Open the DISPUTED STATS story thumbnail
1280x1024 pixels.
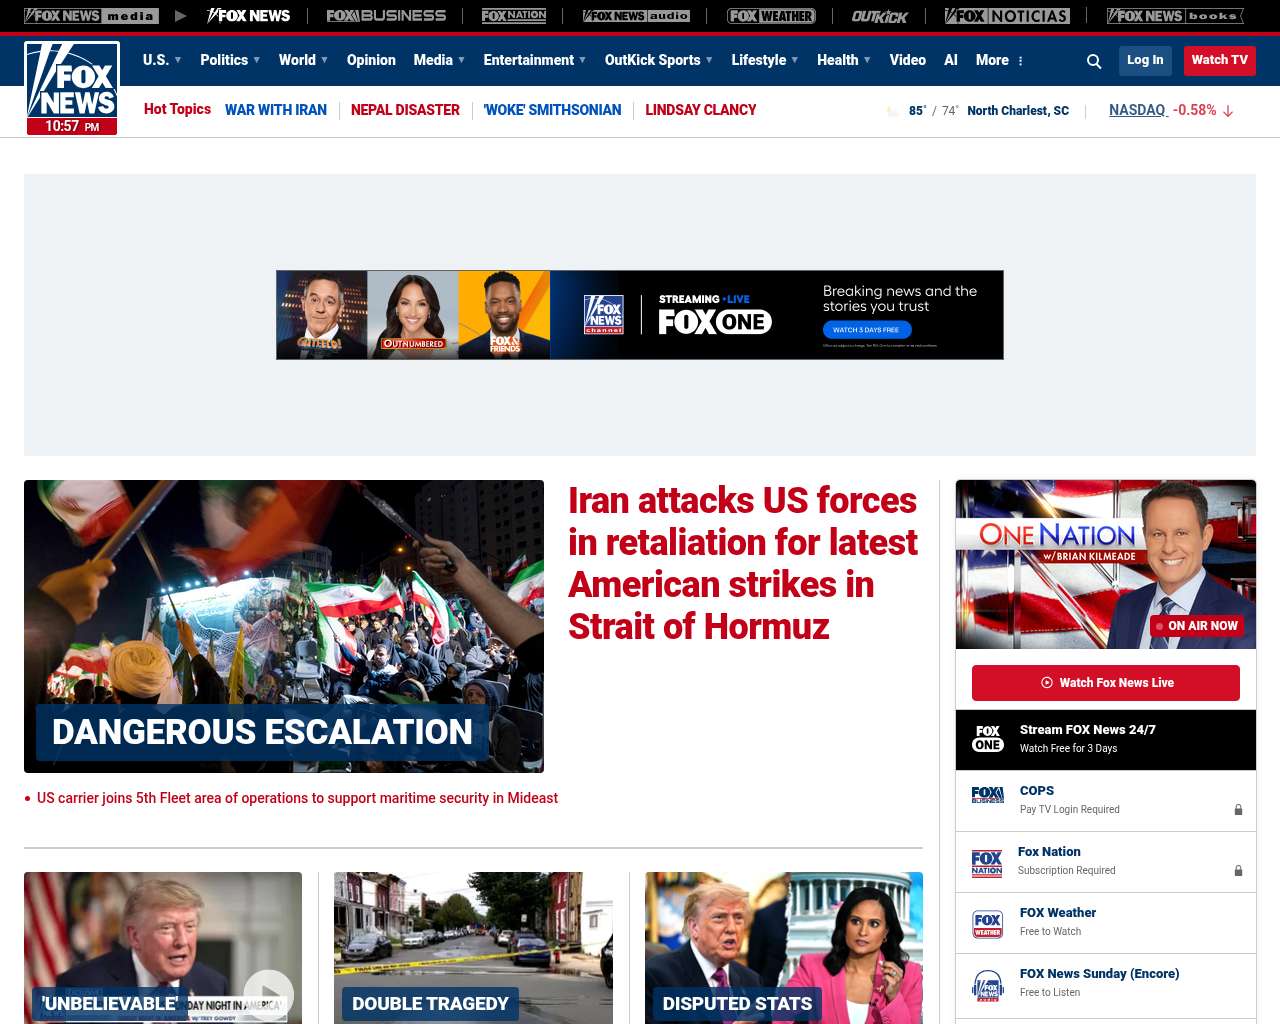(784, 948)
